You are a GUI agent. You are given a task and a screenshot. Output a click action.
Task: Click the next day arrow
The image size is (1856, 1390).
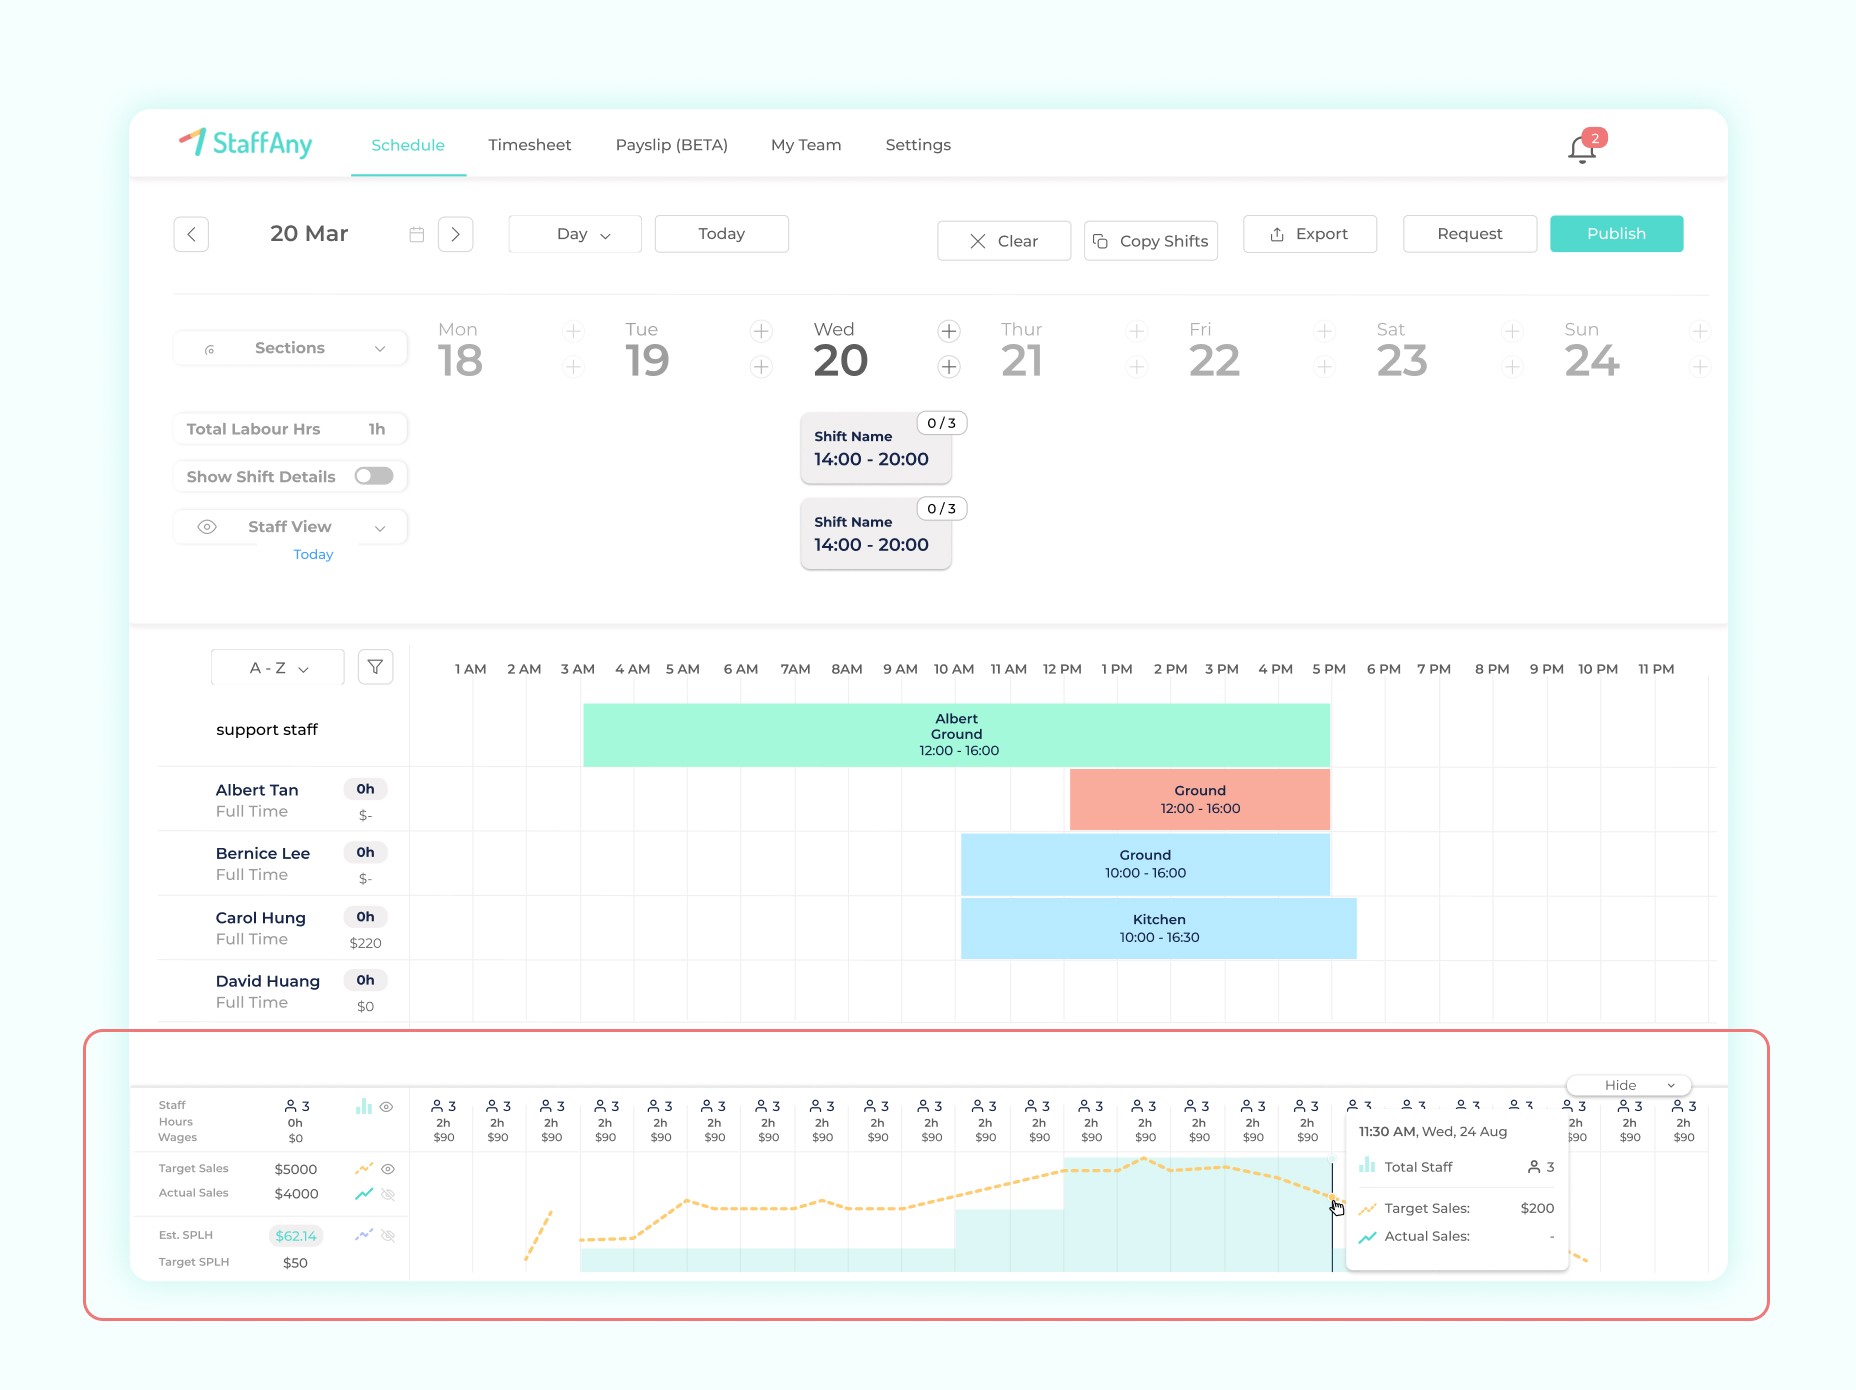[456, 233]
